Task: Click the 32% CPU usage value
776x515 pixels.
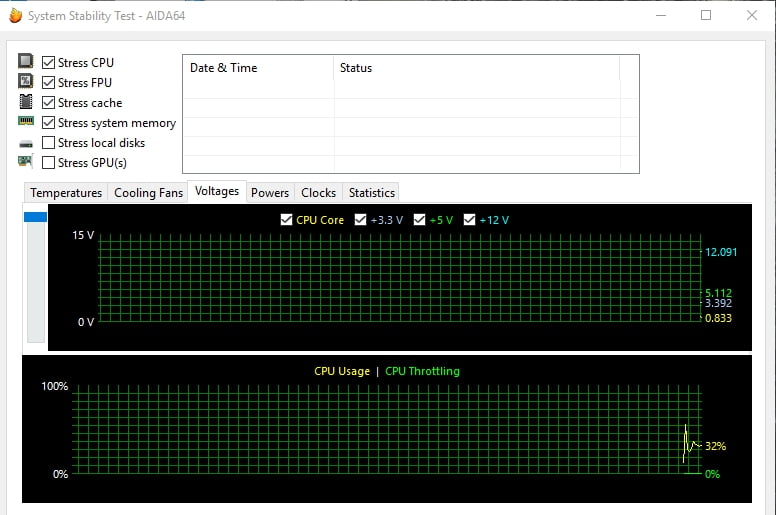Action: [715, 446]
